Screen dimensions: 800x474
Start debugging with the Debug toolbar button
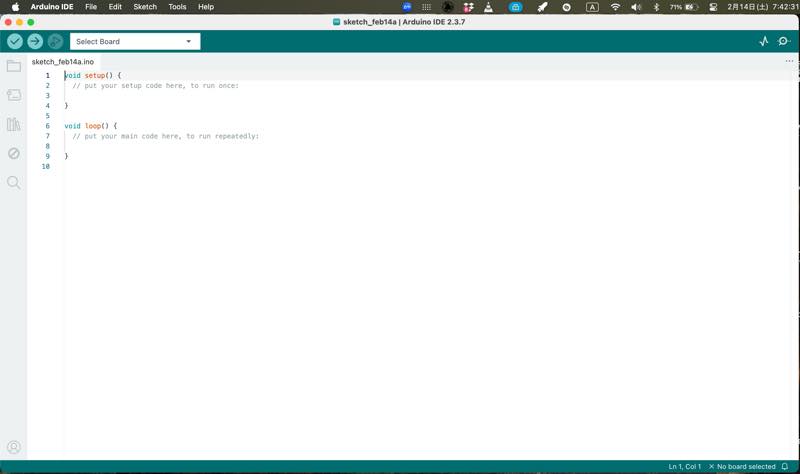click(x=55, y=41)
